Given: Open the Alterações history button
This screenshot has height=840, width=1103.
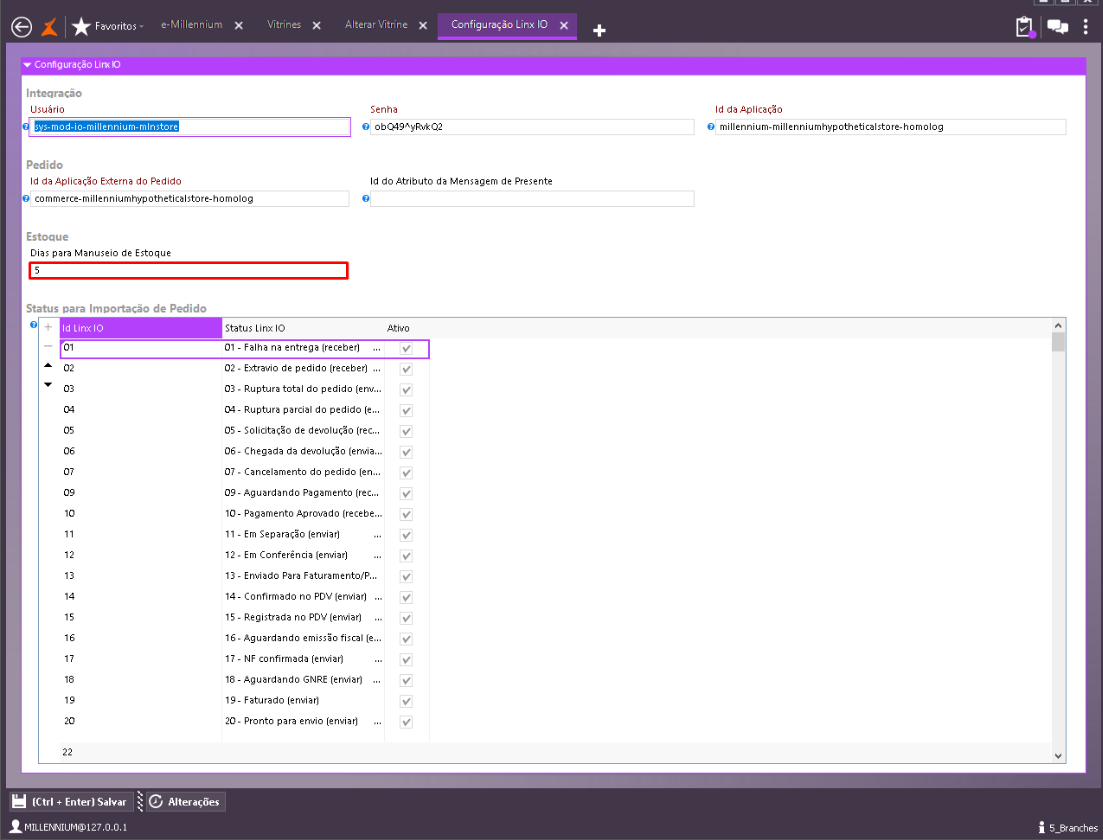Looking at the screenshot, I should point(186,802).
